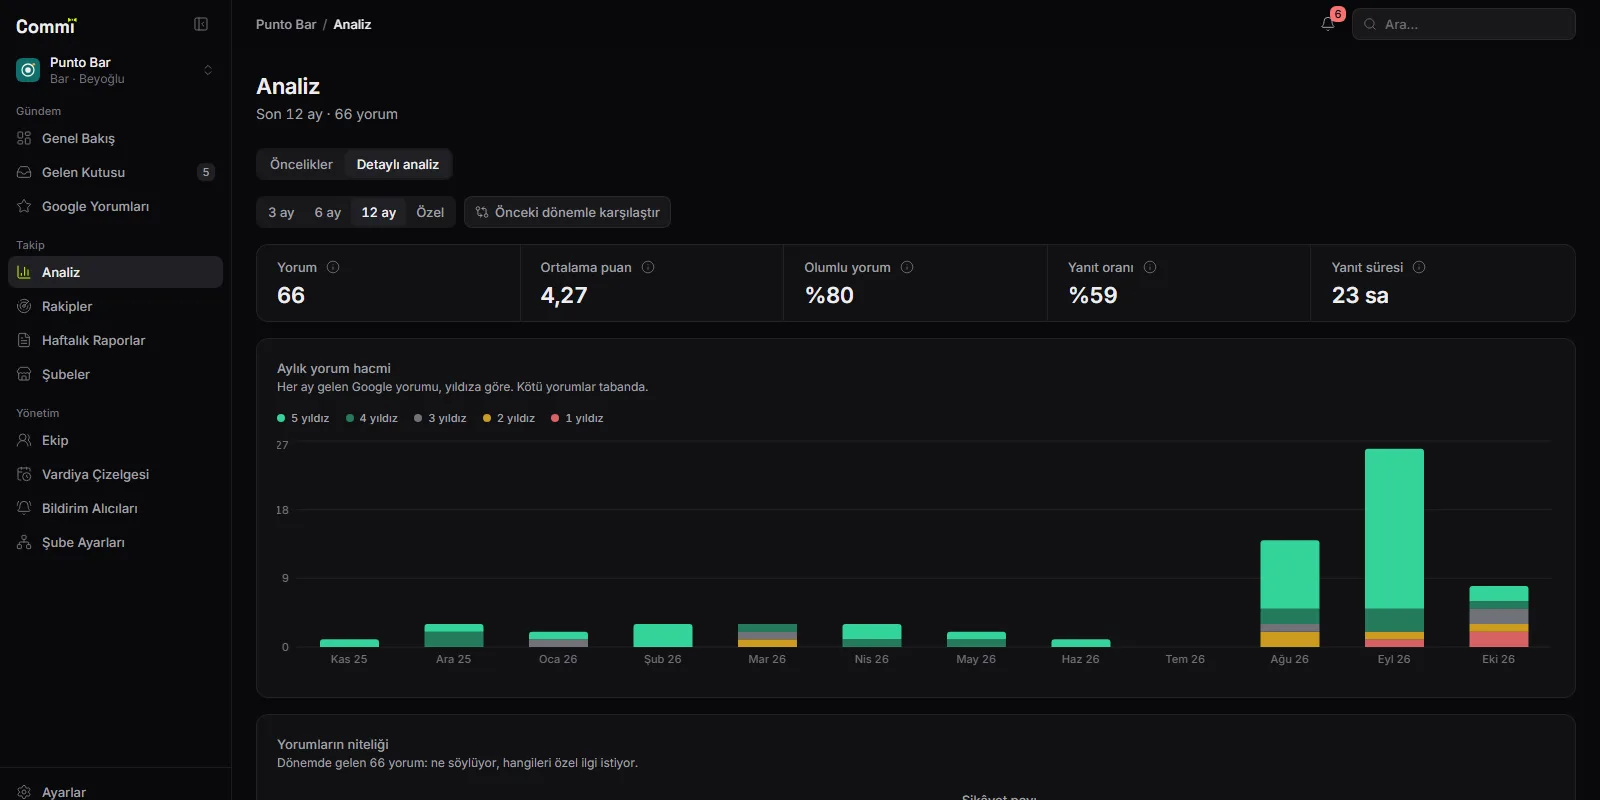
Task: Click the Genel Bakış sidebar icon
Action: pos(24,138)
